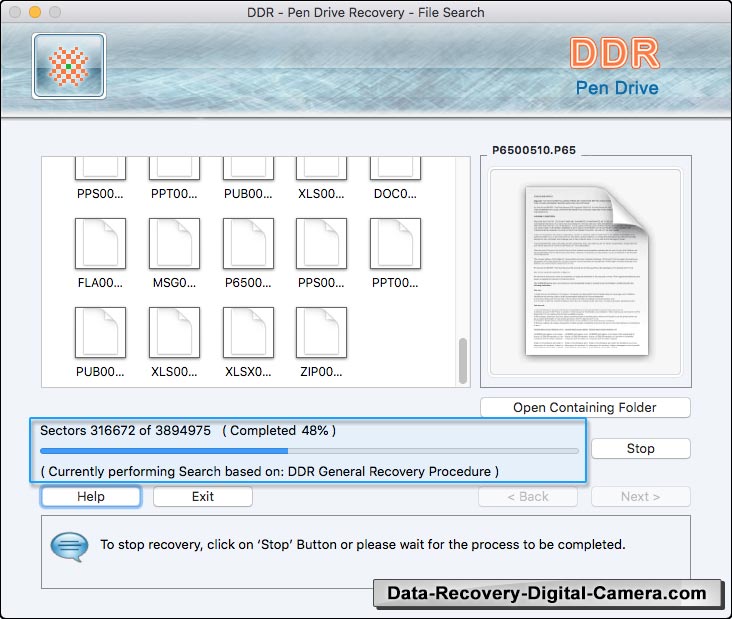This screenshot has height=619, width=732.
Task: Select the PUB00... file in the bottom row
Action: [x=100, y=332]
